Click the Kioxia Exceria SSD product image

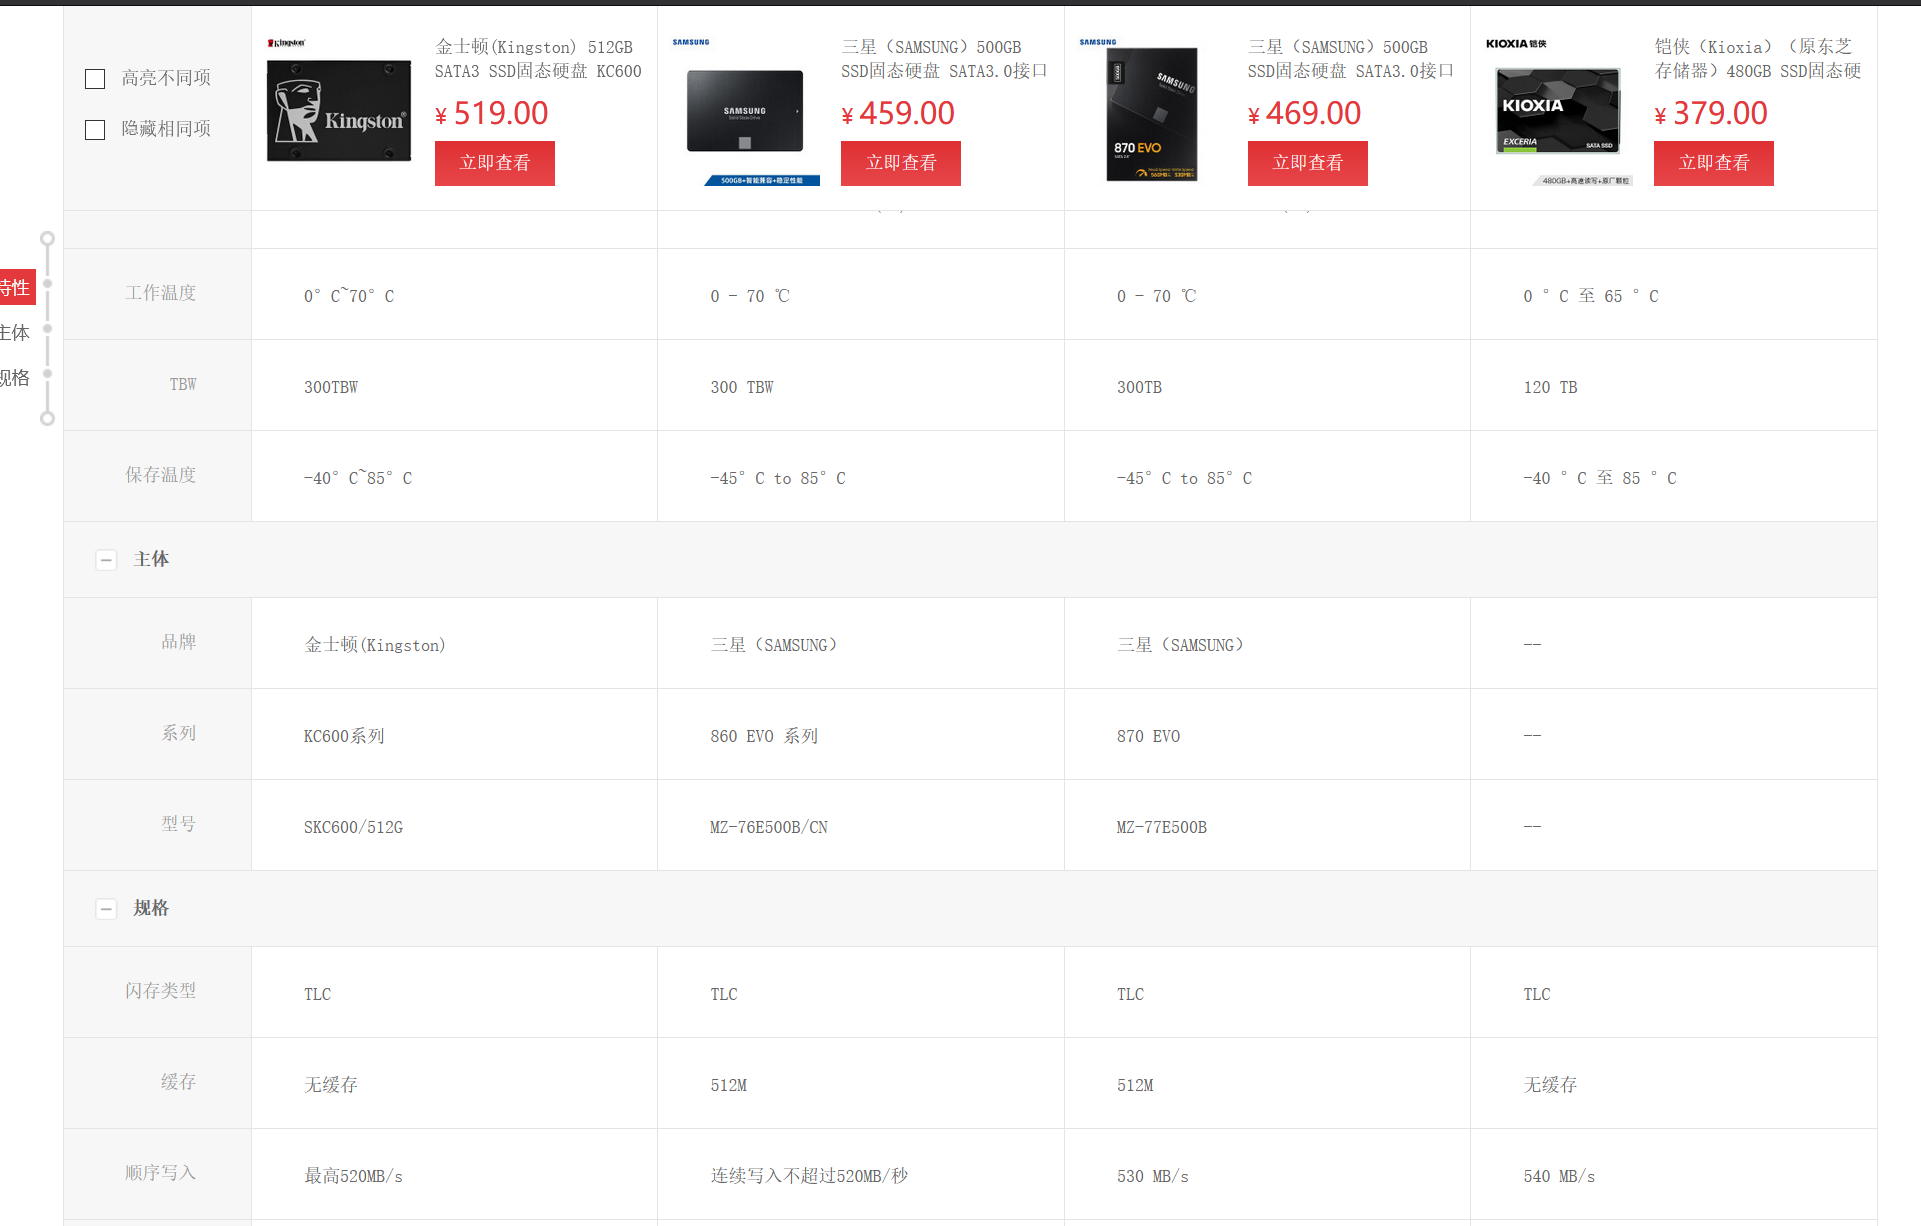tap(1558, 111)
